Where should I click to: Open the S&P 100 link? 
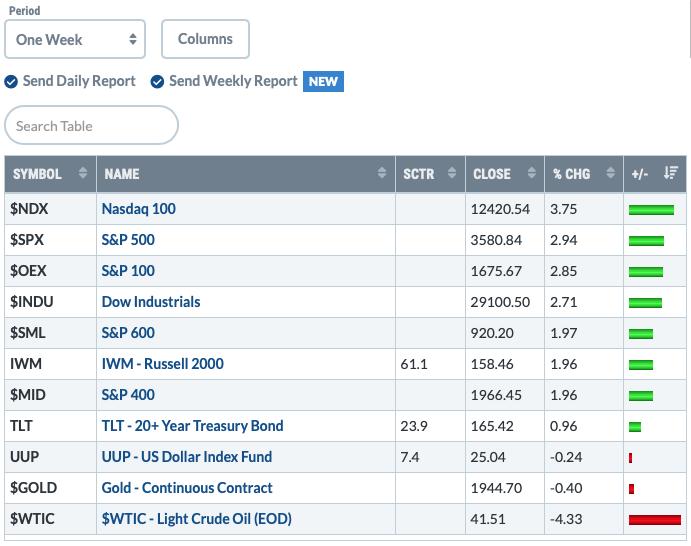[128, 271]
